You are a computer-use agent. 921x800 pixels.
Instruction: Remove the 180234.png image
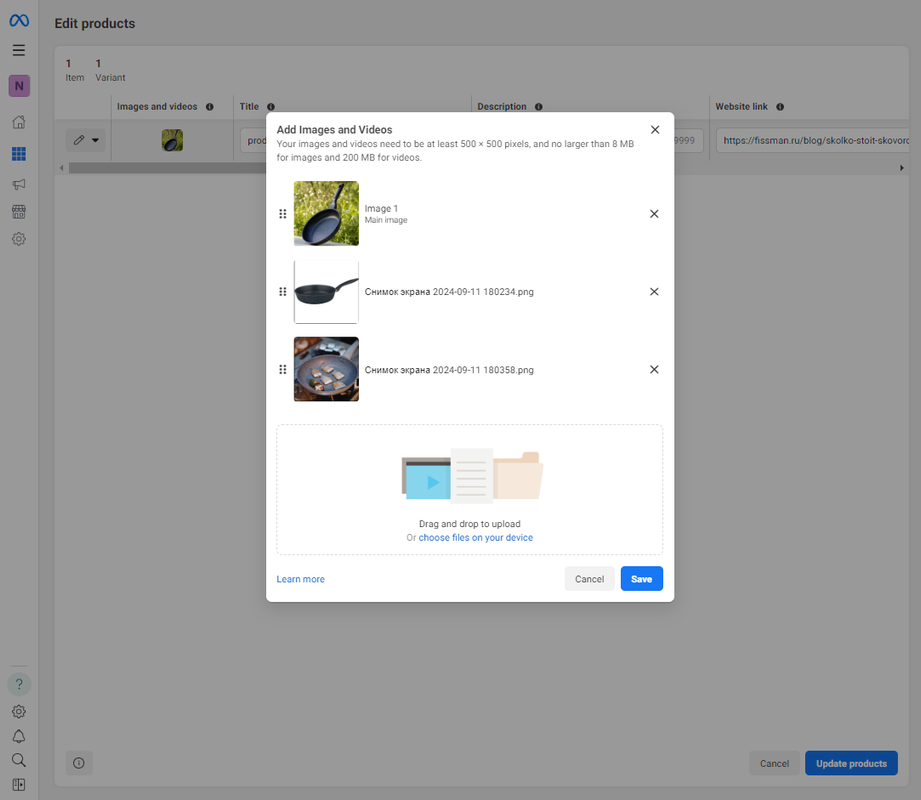click(x=654, y=291)
